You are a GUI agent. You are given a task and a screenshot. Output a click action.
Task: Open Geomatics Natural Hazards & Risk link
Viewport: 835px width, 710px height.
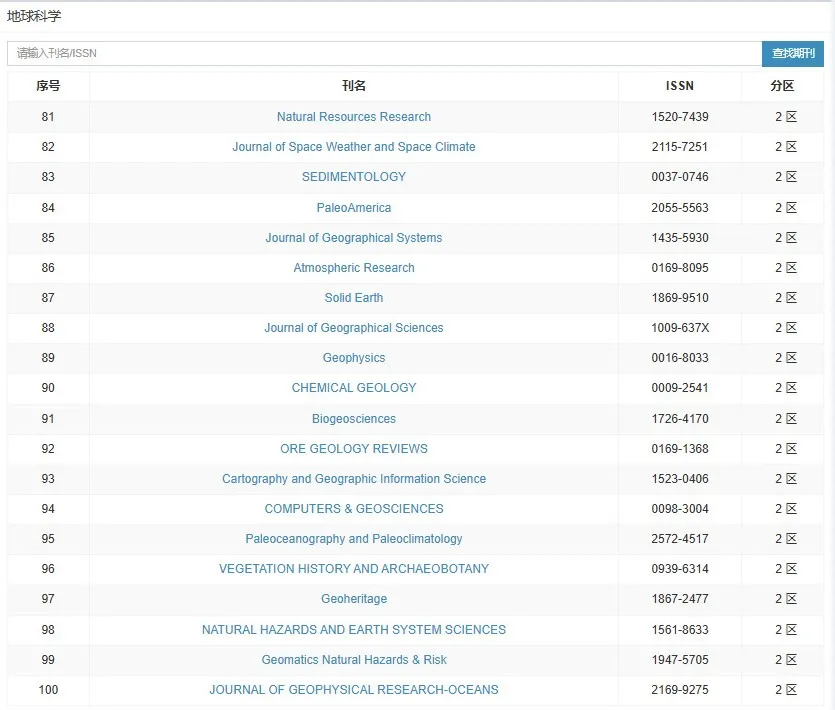[x=354, y=659]
